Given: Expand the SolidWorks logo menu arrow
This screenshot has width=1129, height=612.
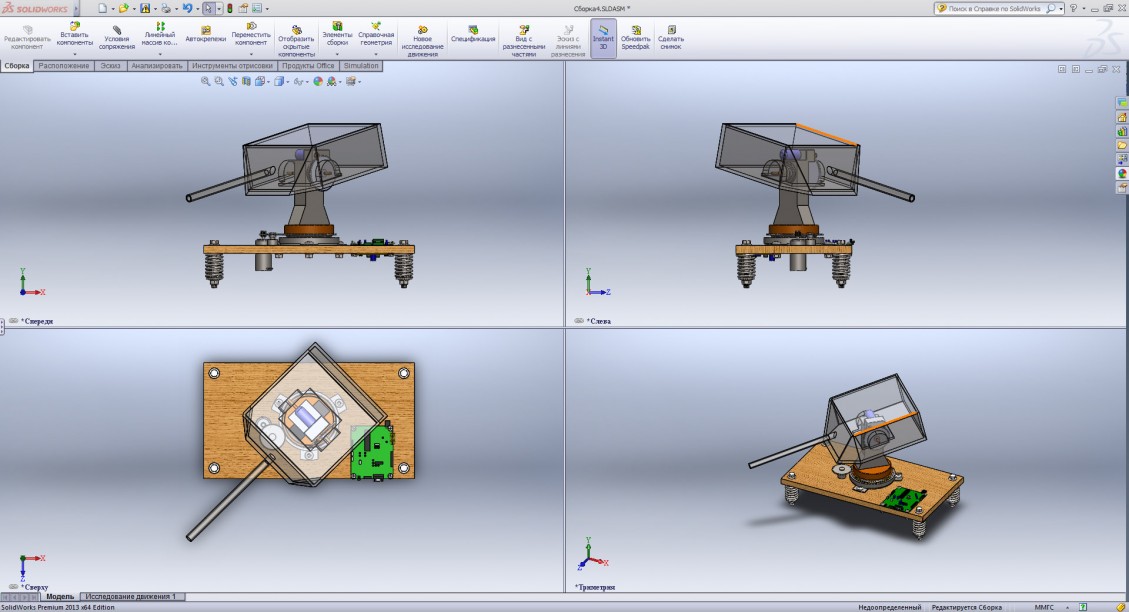Looking at the screenshot, I should (76, 9).
